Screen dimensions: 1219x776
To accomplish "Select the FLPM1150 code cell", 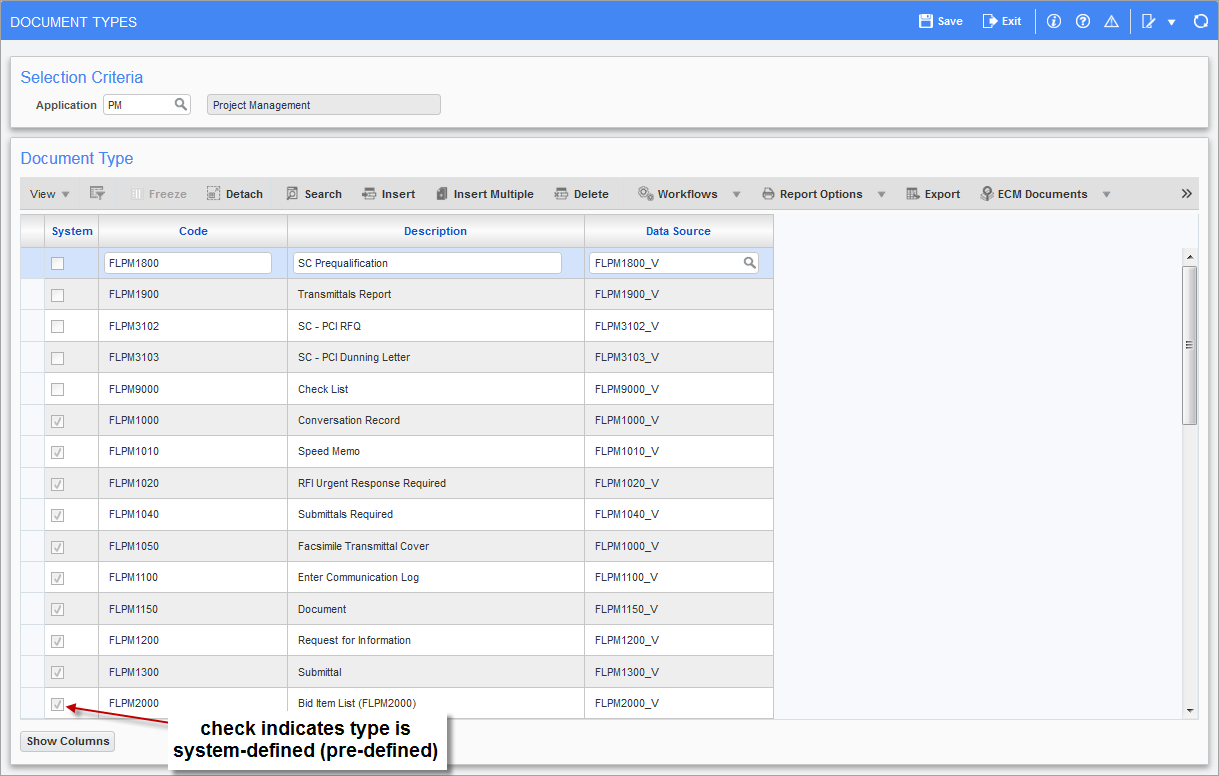I will coord(193,609).
